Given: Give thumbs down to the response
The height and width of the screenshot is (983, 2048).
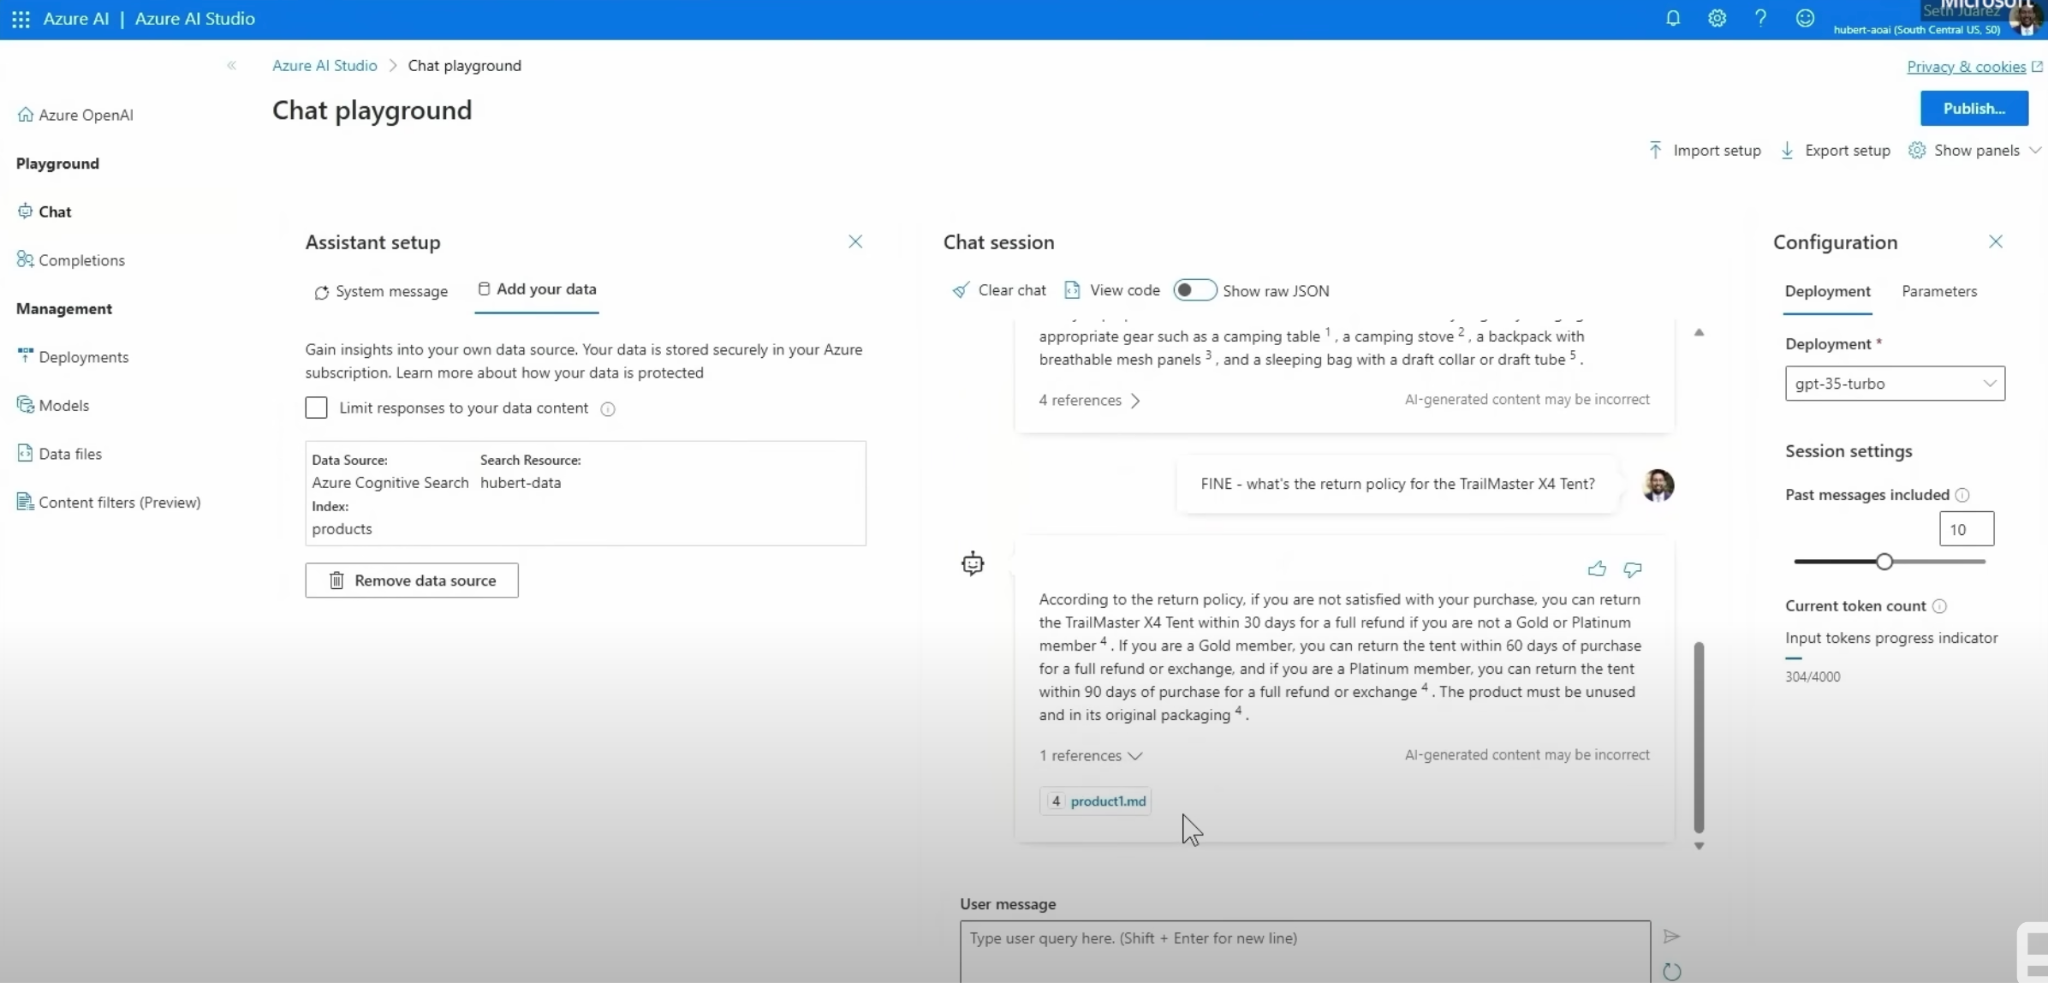Looking at the screenshot, I should 1632,569.
